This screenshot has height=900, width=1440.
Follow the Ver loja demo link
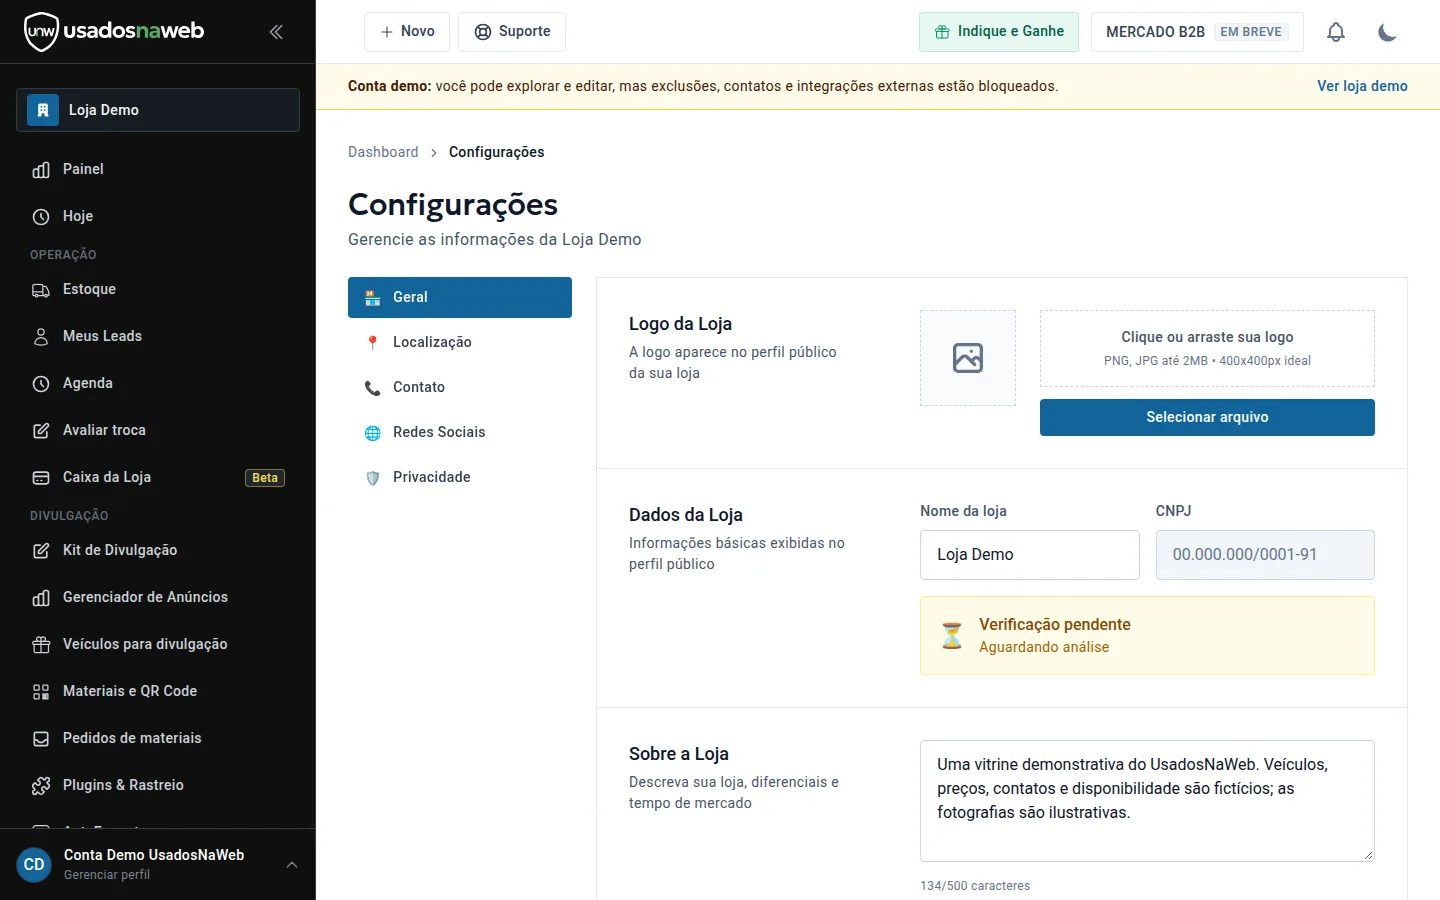(x=1362, y=86)
